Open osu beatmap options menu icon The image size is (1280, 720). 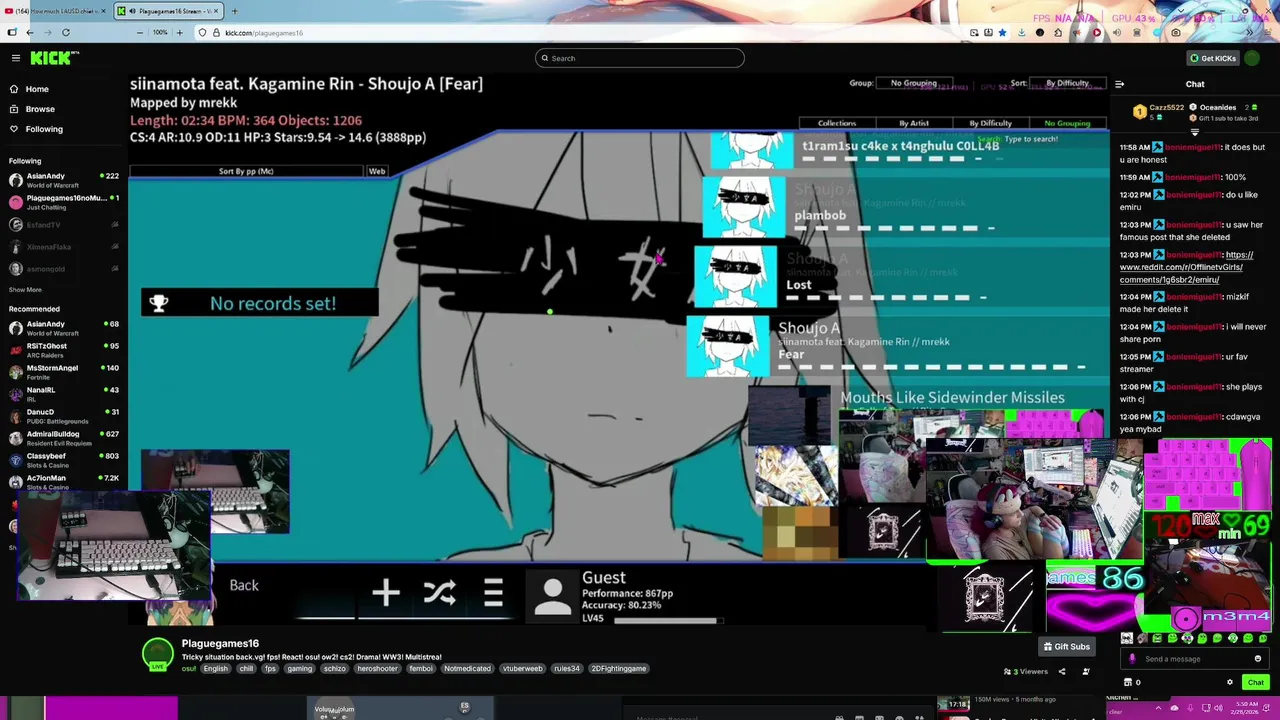tap(493, 594)
